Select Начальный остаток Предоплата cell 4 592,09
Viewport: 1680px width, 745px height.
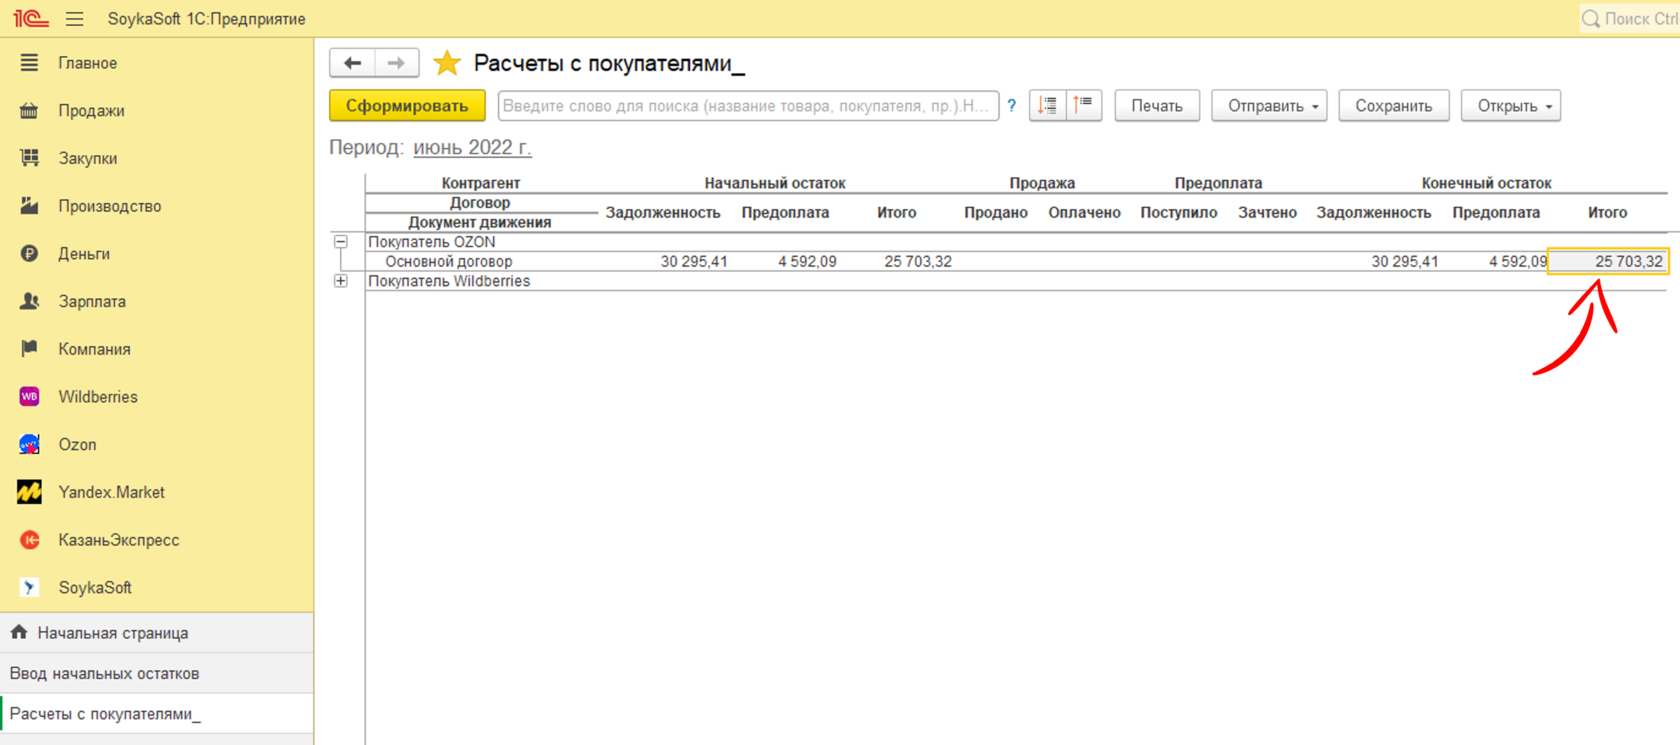pos(807,262)
